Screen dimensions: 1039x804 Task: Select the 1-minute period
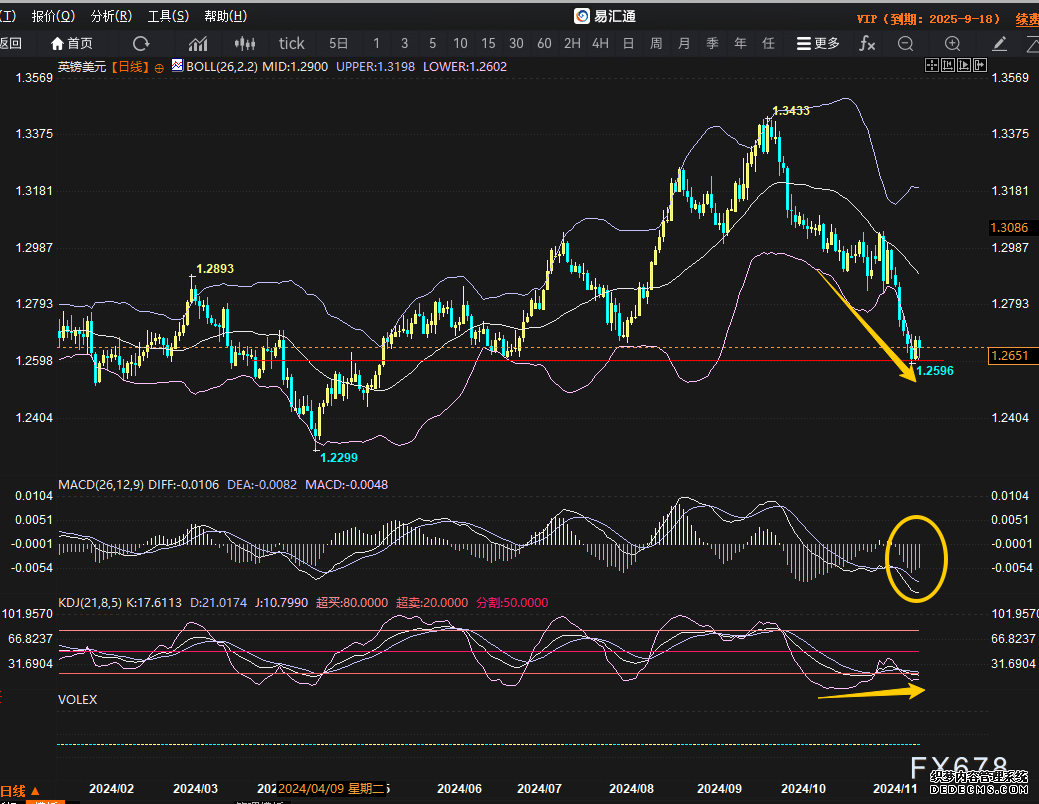376,44
